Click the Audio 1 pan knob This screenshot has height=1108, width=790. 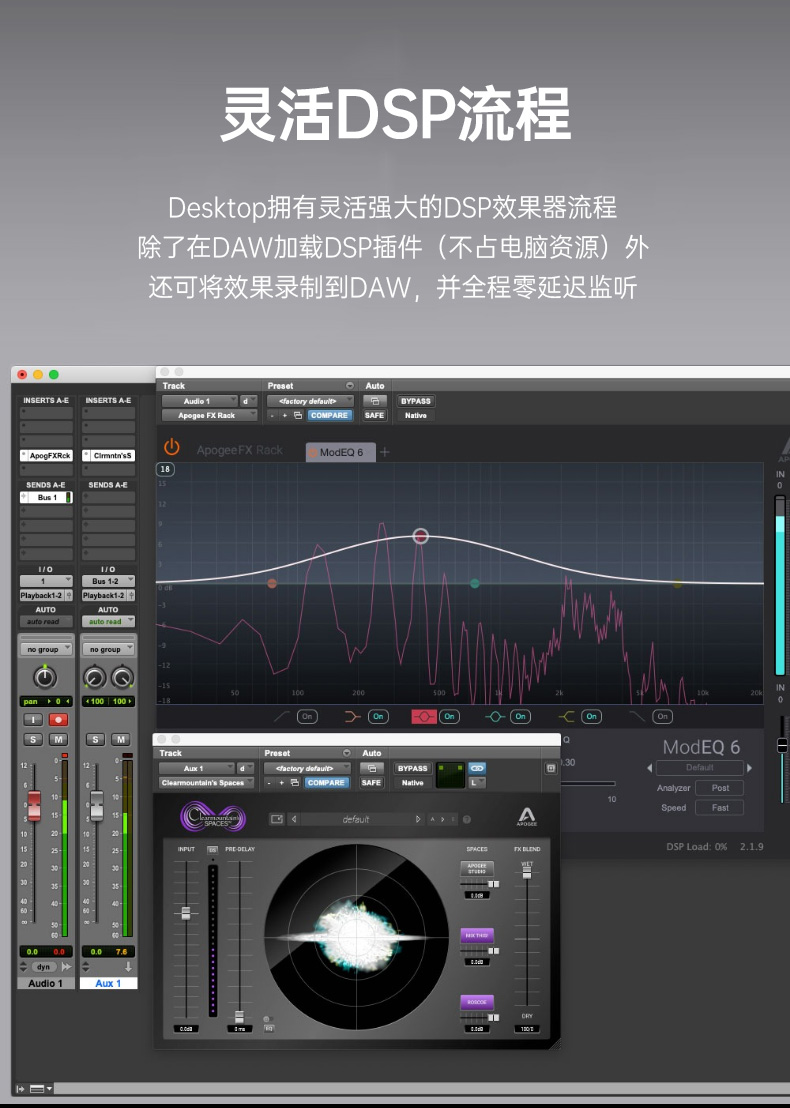pos(45,678)
